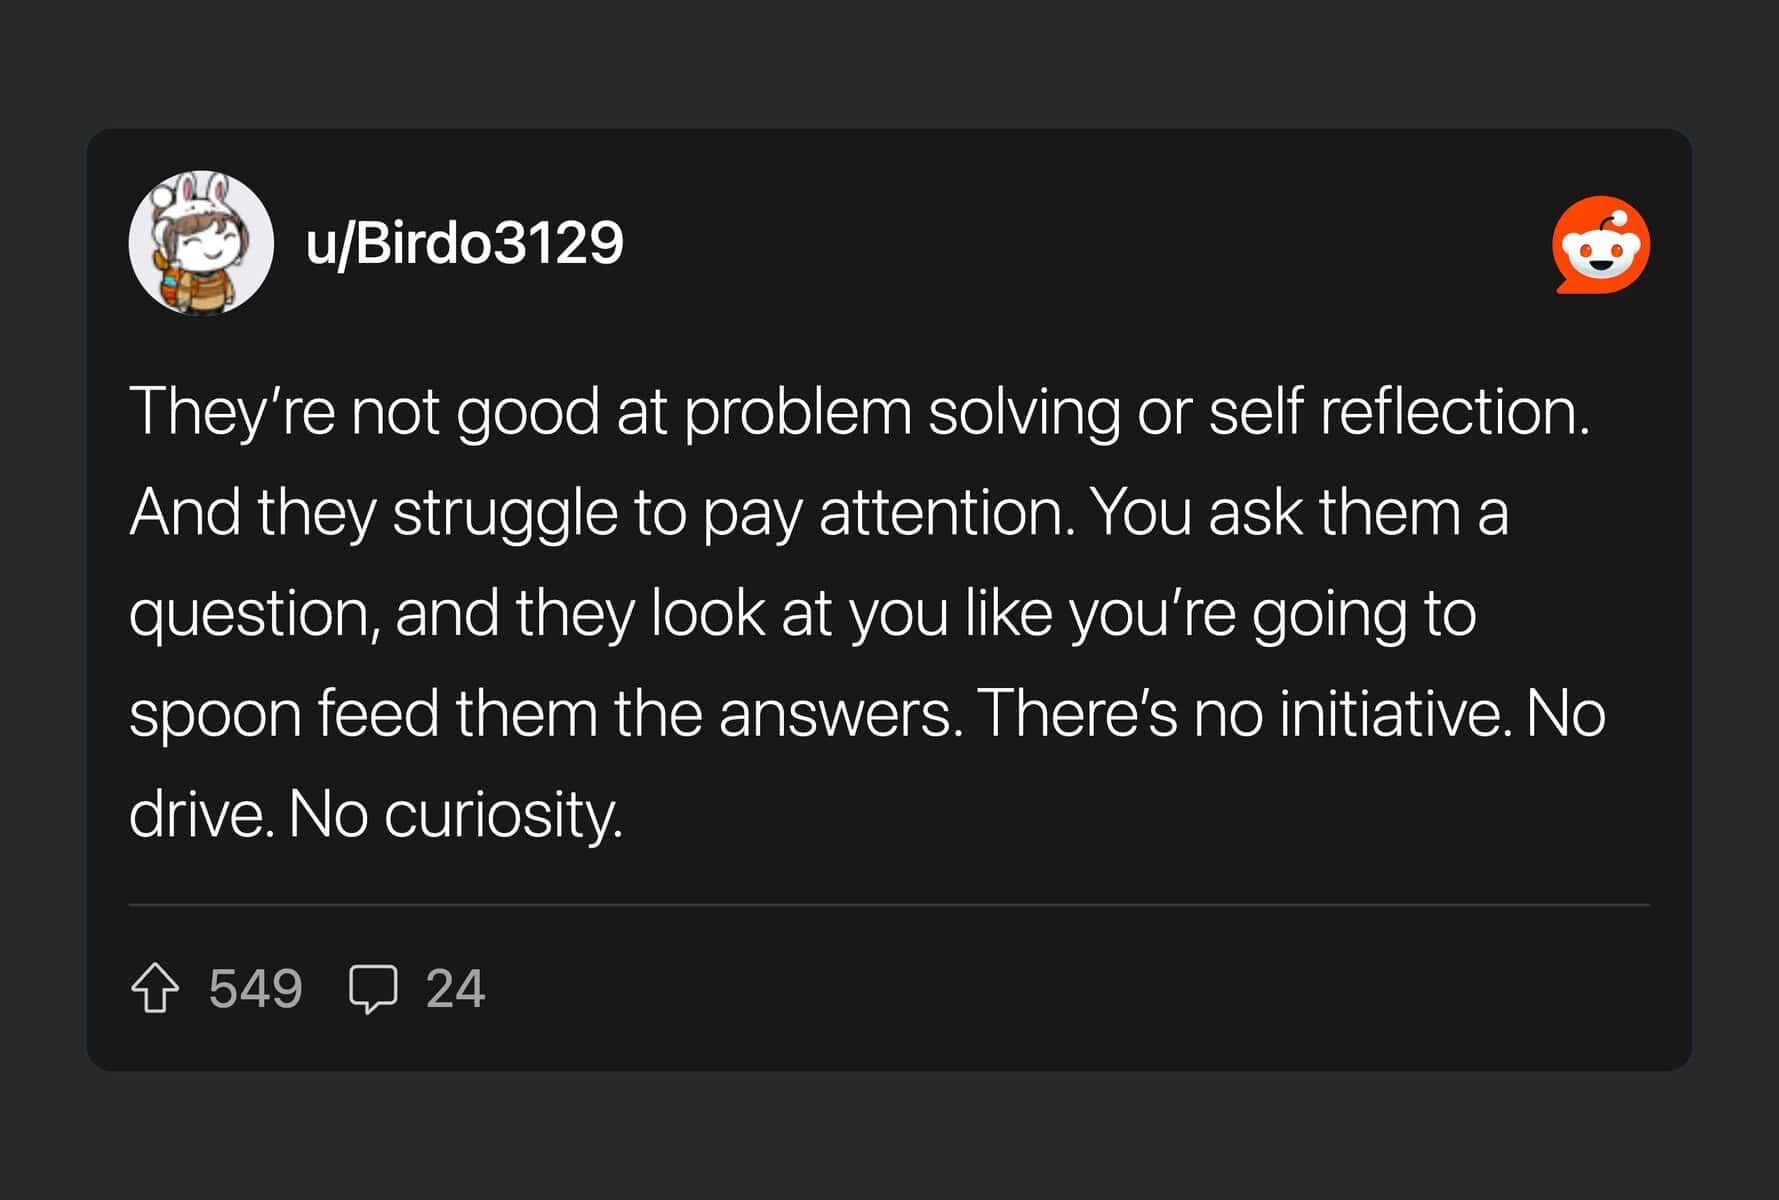1779x1200 pixels.
Task: Open the Reddit Snoo logo
Action: pos(1600,245)
